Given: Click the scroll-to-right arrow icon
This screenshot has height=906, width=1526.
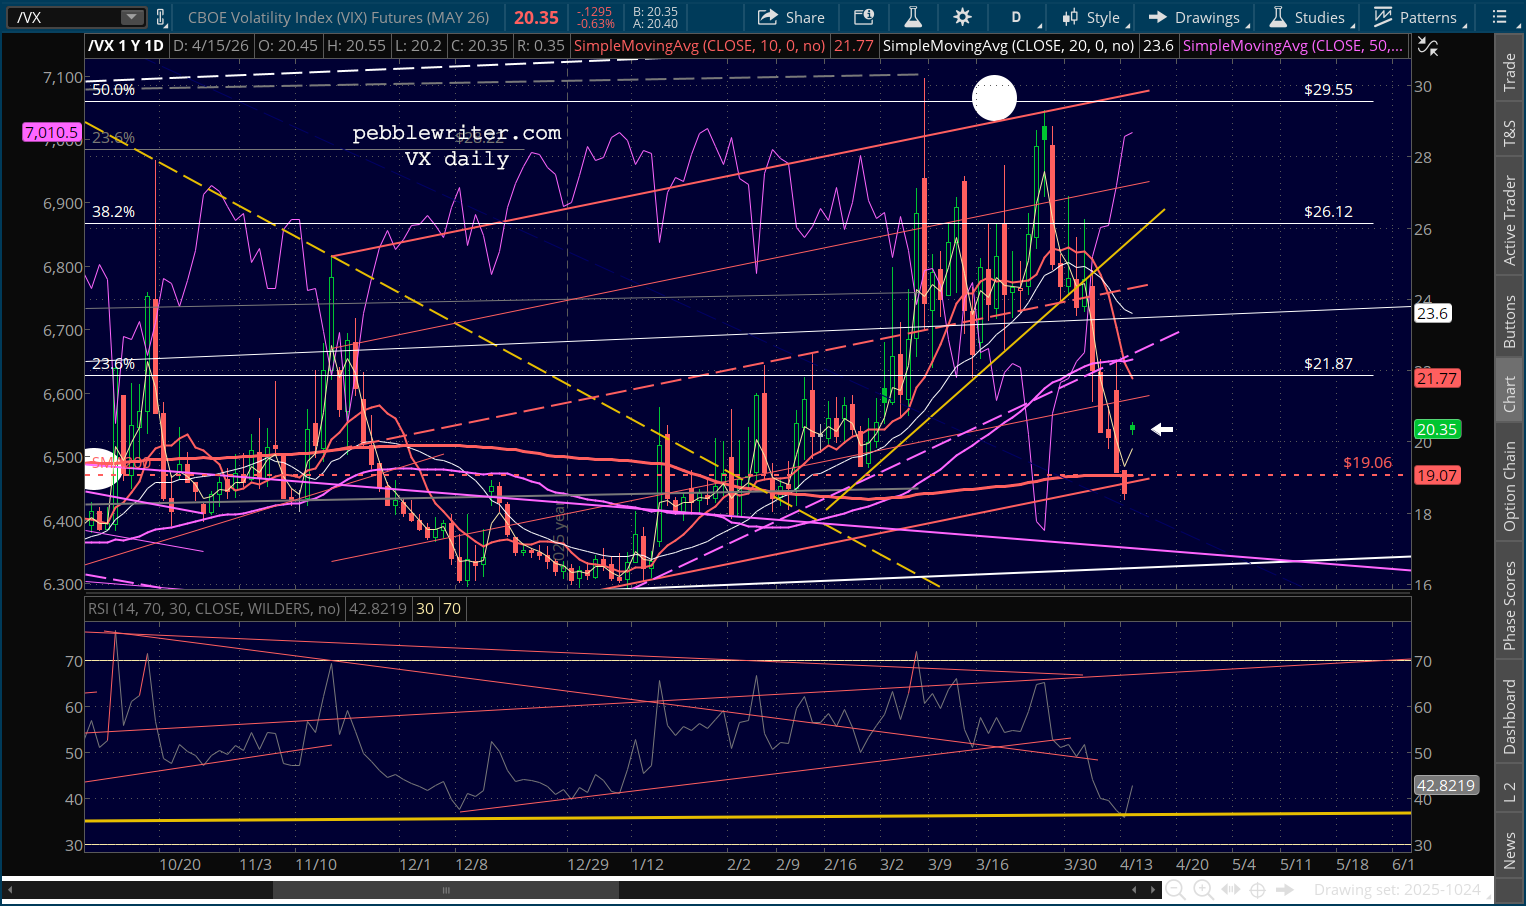Looking at the screenshot, I should pyautogui.click(x=1286, y=889).
